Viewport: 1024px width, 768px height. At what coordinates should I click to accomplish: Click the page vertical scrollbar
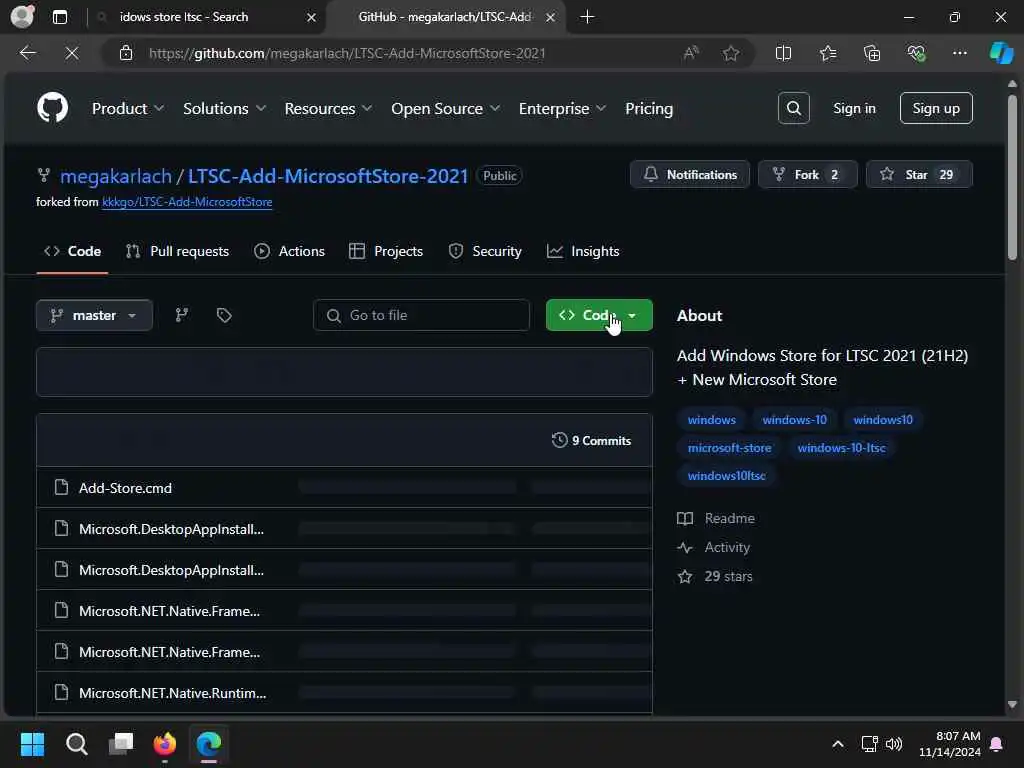tap(1012, 178)
